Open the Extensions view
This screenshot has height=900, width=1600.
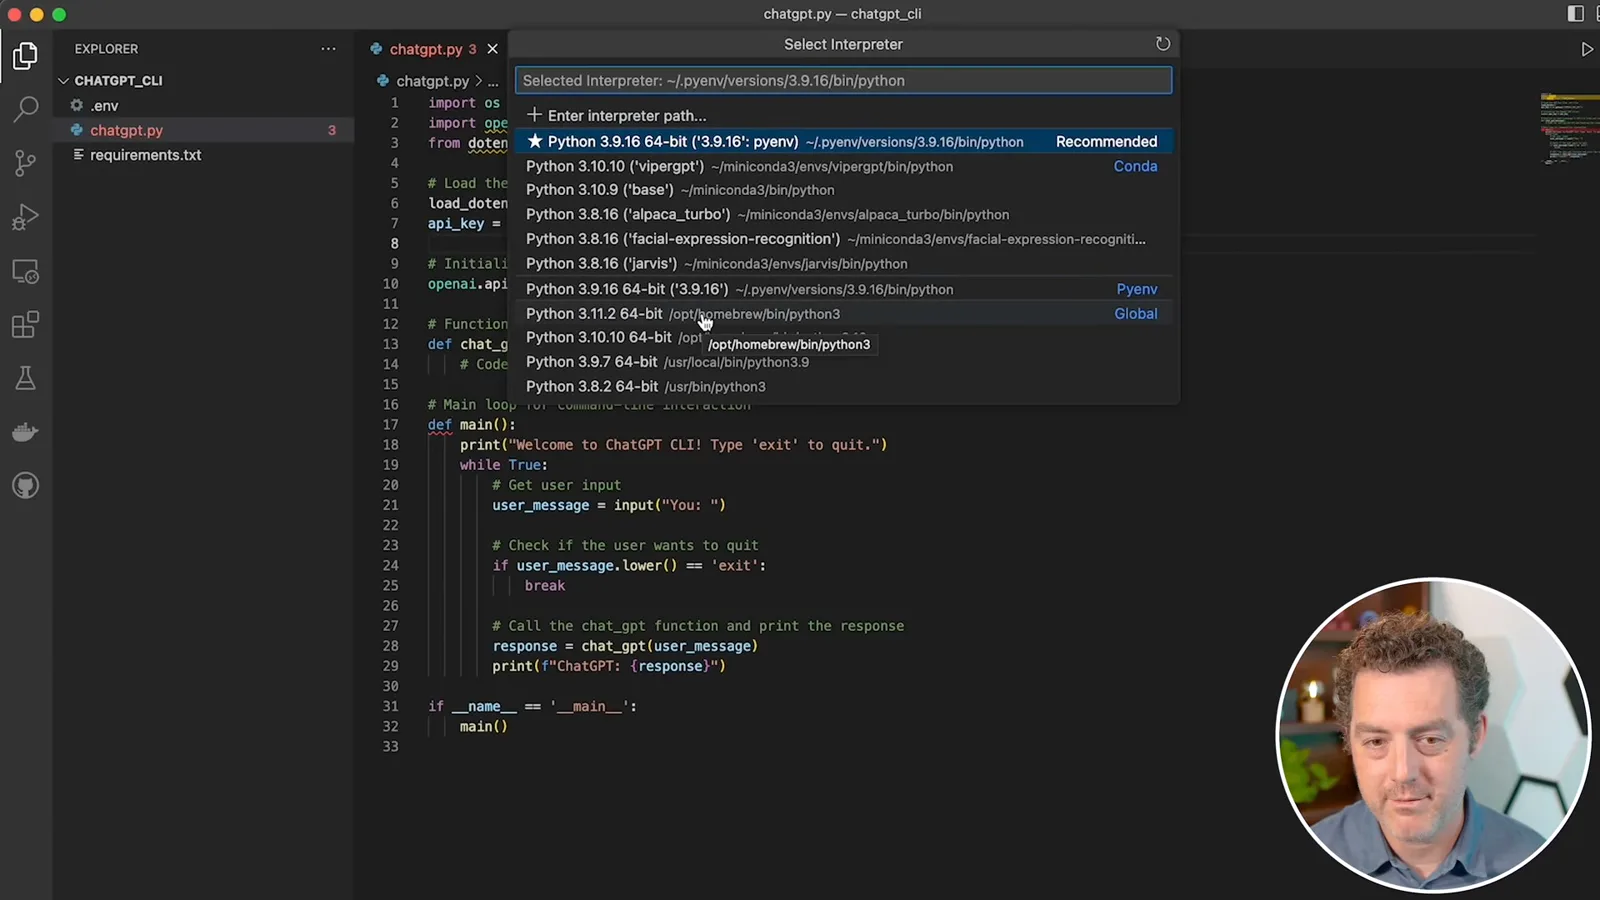pyautogui.click(x=26, y=325)
